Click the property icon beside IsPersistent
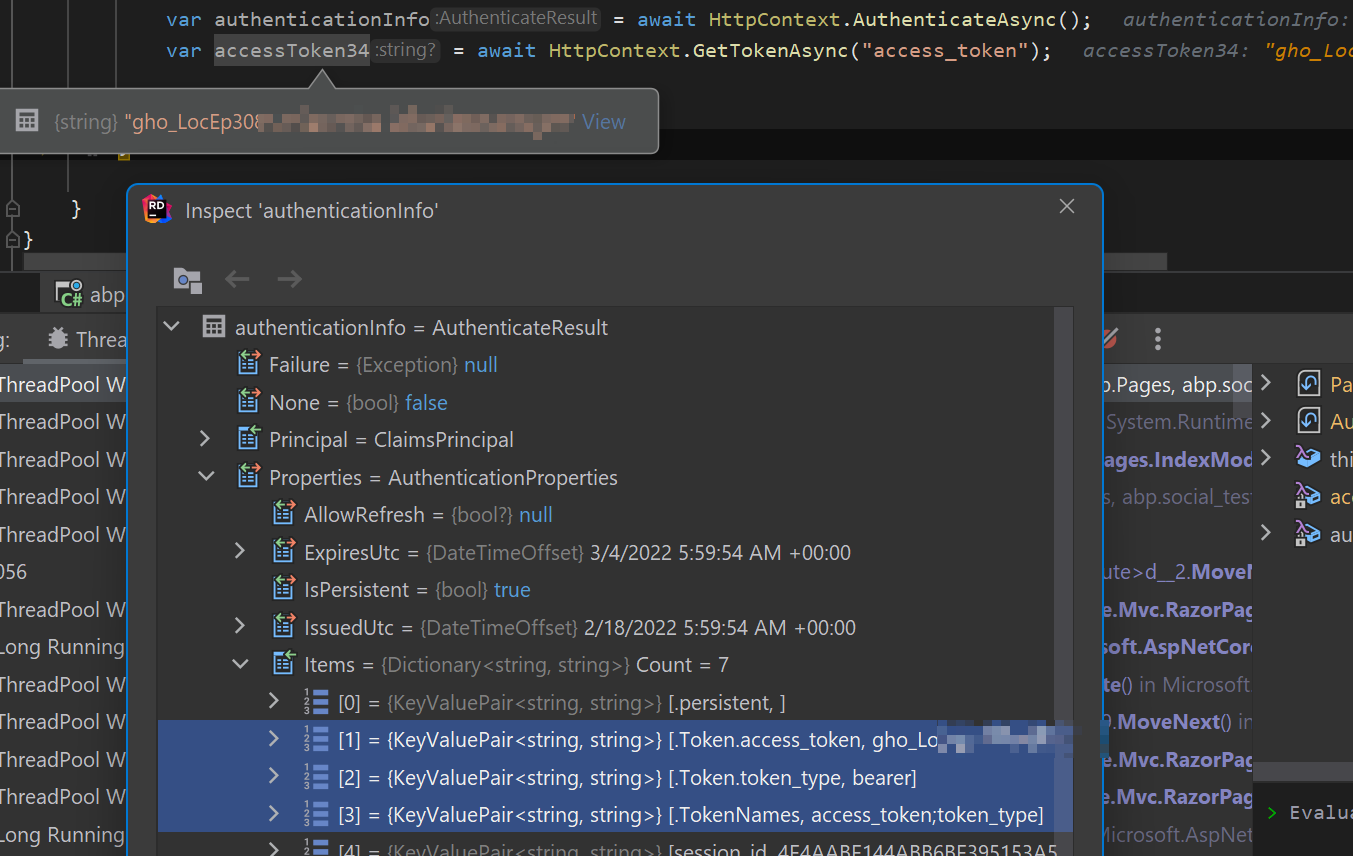This screenshot has height=856, width=1353. click(284, 590)
